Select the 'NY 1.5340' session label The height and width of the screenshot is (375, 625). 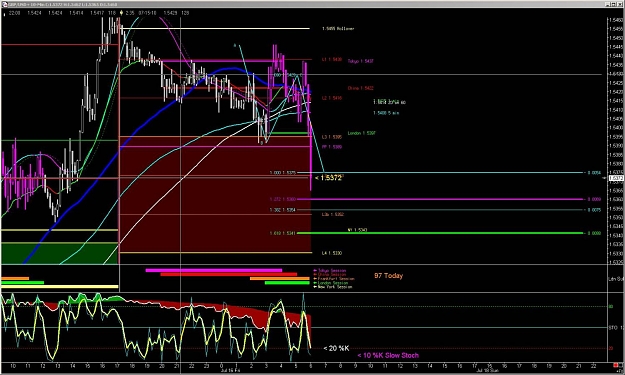coord(357,230)
